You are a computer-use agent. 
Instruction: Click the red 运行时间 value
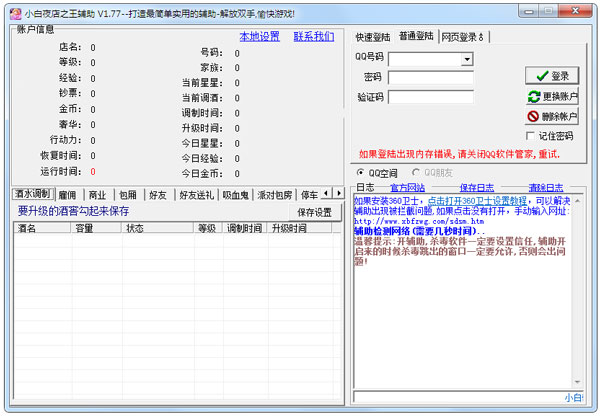[x=93, y=172]
